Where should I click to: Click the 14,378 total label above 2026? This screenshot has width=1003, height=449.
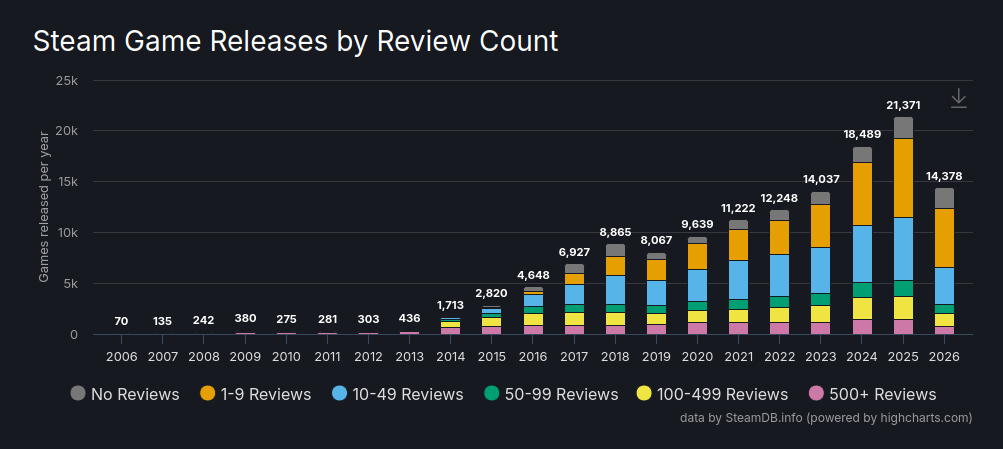944,176
